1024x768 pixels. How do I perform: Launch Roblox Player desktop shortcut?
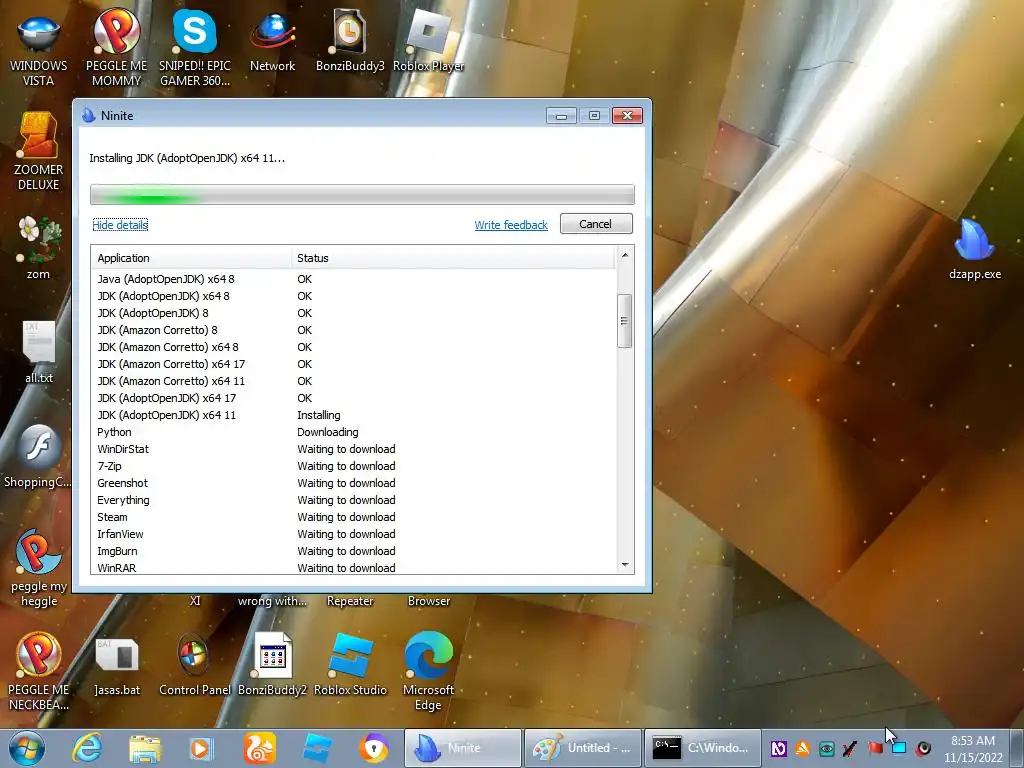coord(428,40)
